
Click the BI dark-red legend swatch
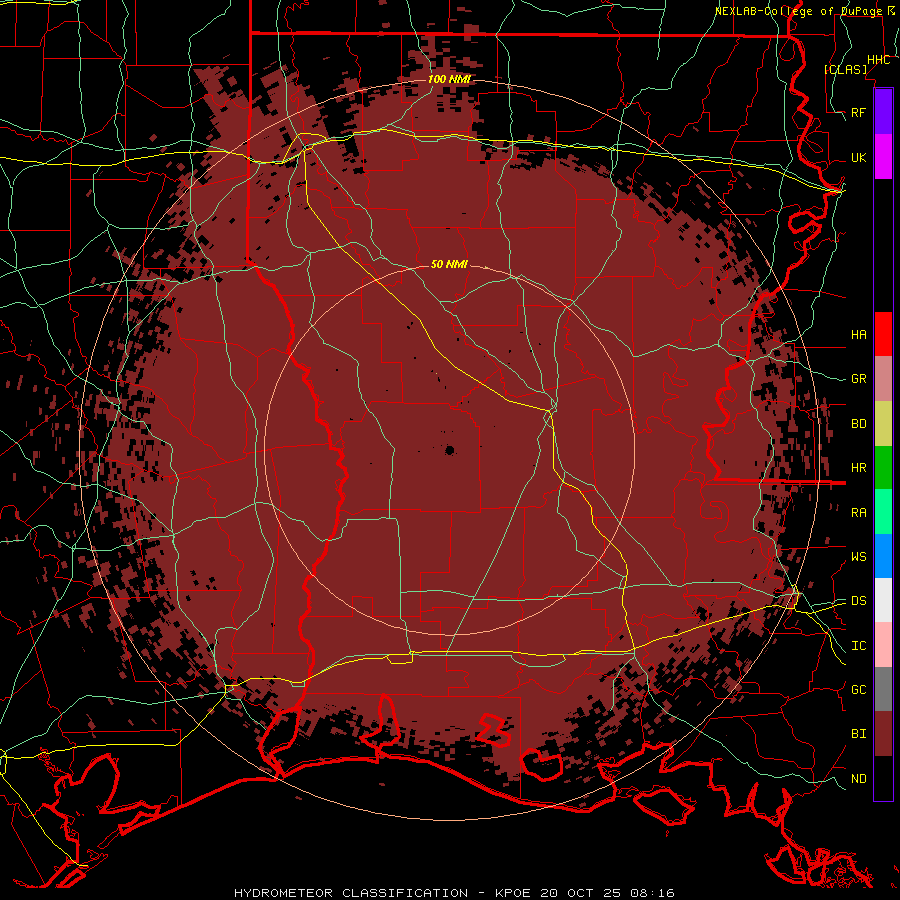883,734
